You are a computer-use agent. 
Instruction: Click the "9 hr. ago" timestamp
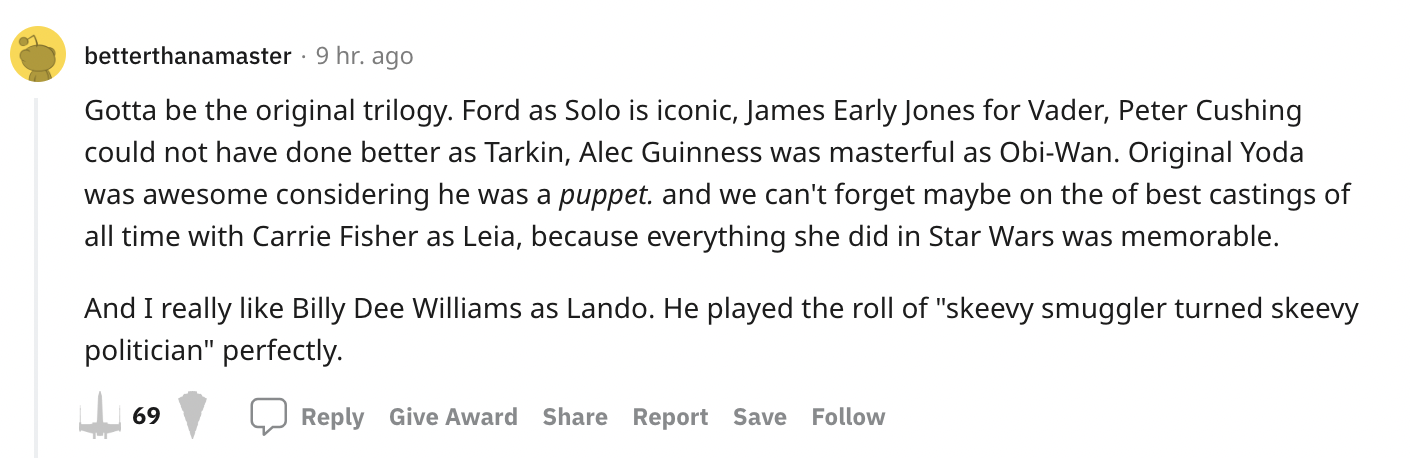tap(364, 56)
